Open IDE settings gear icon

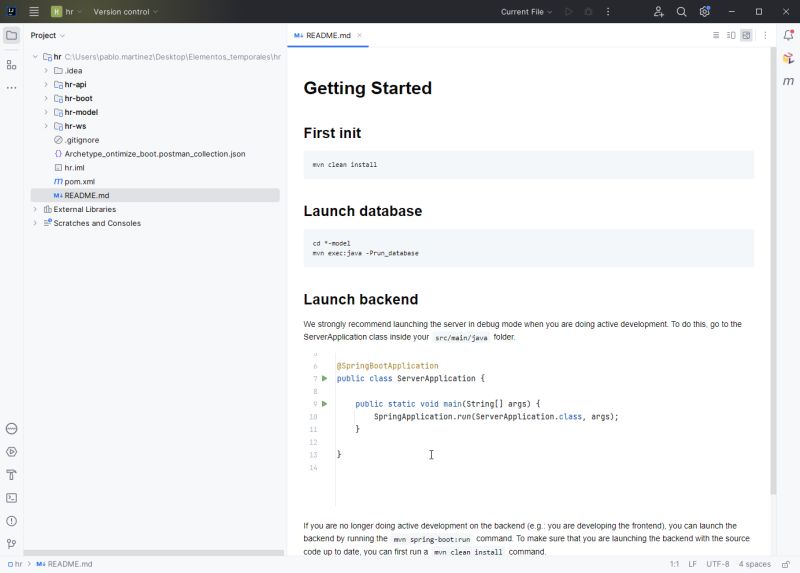(x=705, y=11)
